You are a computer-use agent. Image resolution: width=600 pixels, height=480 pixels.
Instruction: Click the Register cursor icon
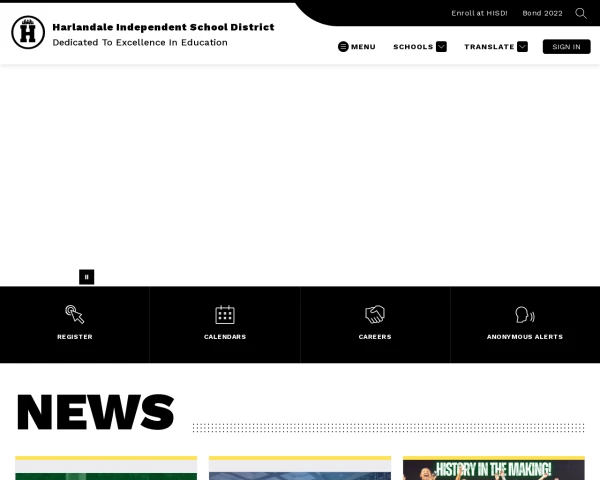75,314
